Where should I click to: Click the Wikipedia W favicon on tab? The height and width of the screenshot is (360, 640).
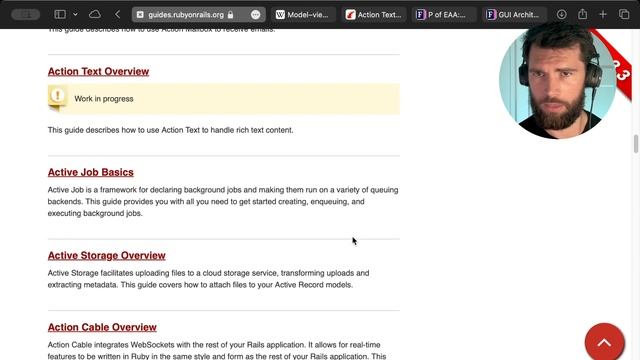(280, 15)
